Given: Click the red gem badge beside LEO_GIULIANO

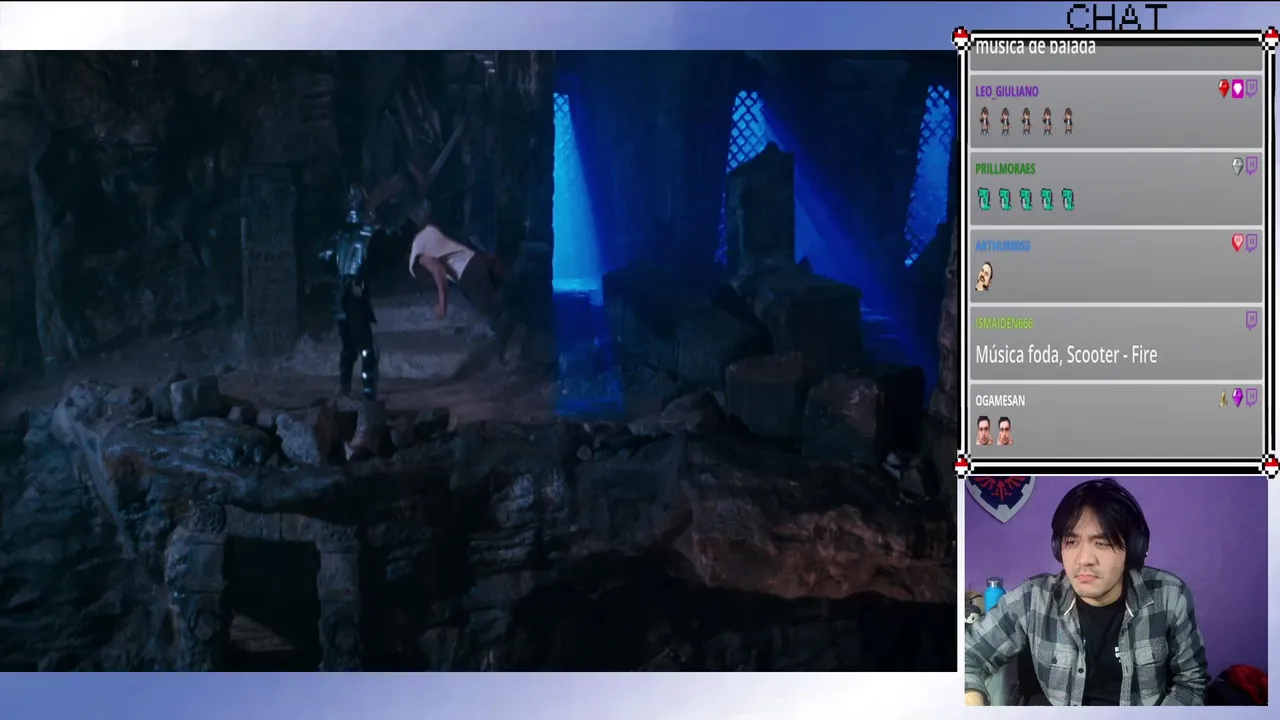Looking at the screenshot, I should click(x=1223, y=89).
